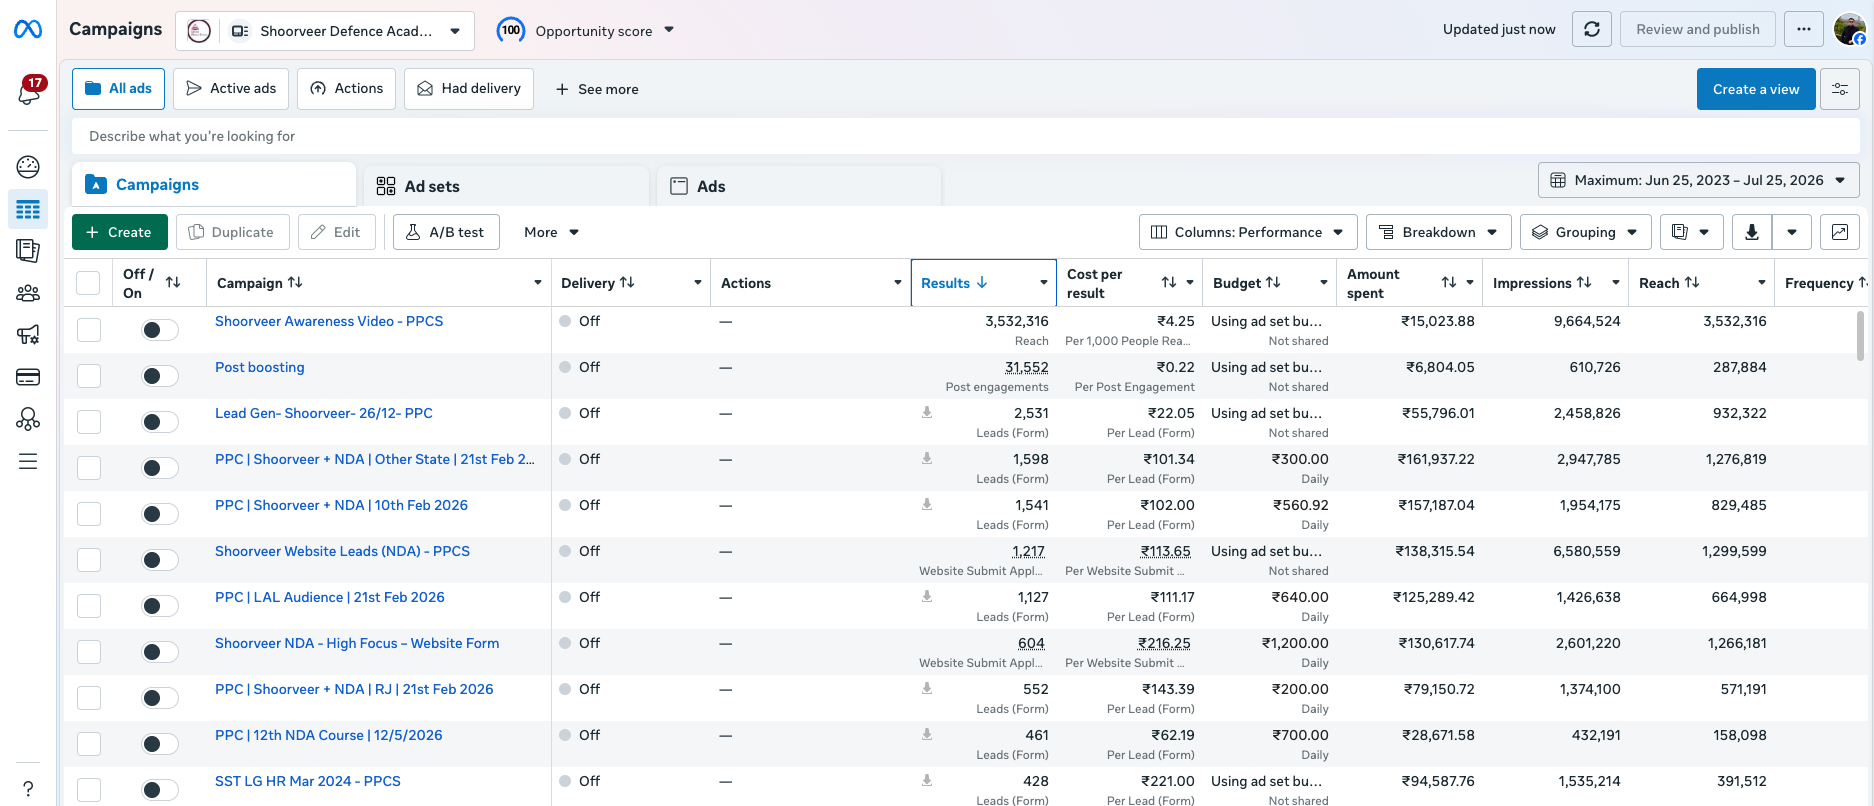The height and width of the screenshot is (806, 1874).
Task: Toggle on PPC 12th NDA Course campaign
Action: pos(159,744)
